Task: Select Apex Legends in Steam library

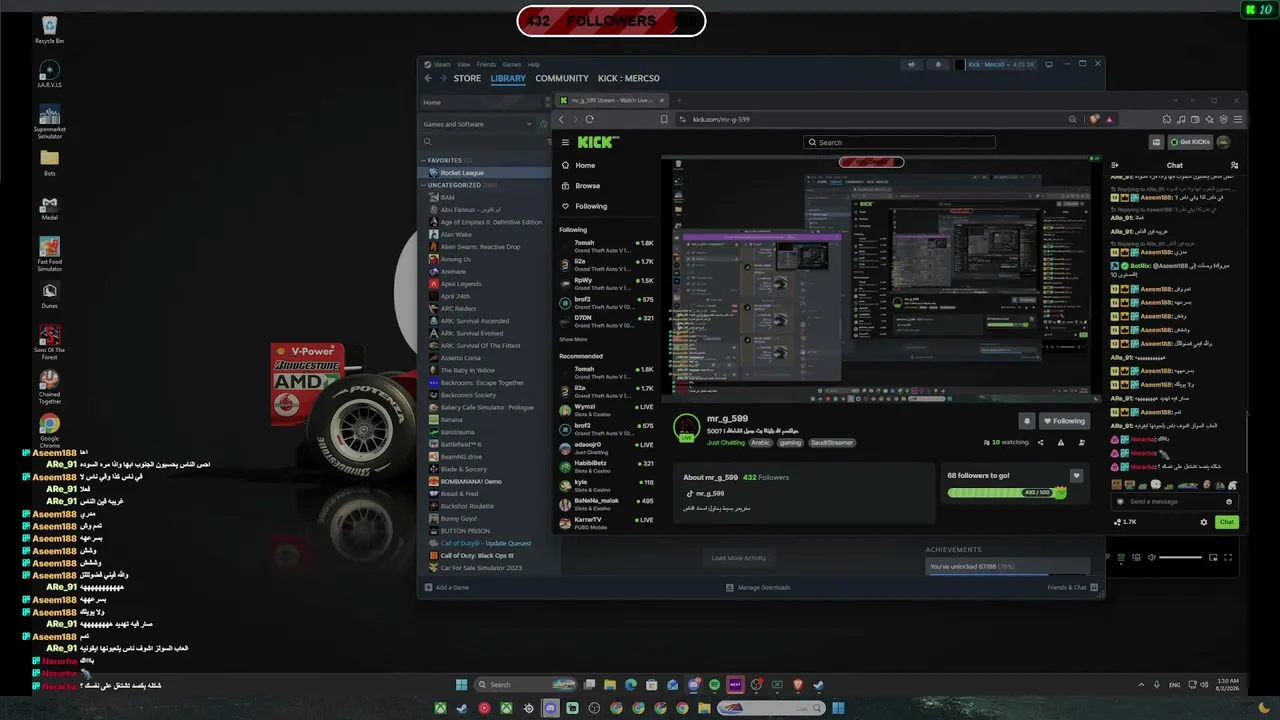Action: pyautogui.click(x=461, y=284)
